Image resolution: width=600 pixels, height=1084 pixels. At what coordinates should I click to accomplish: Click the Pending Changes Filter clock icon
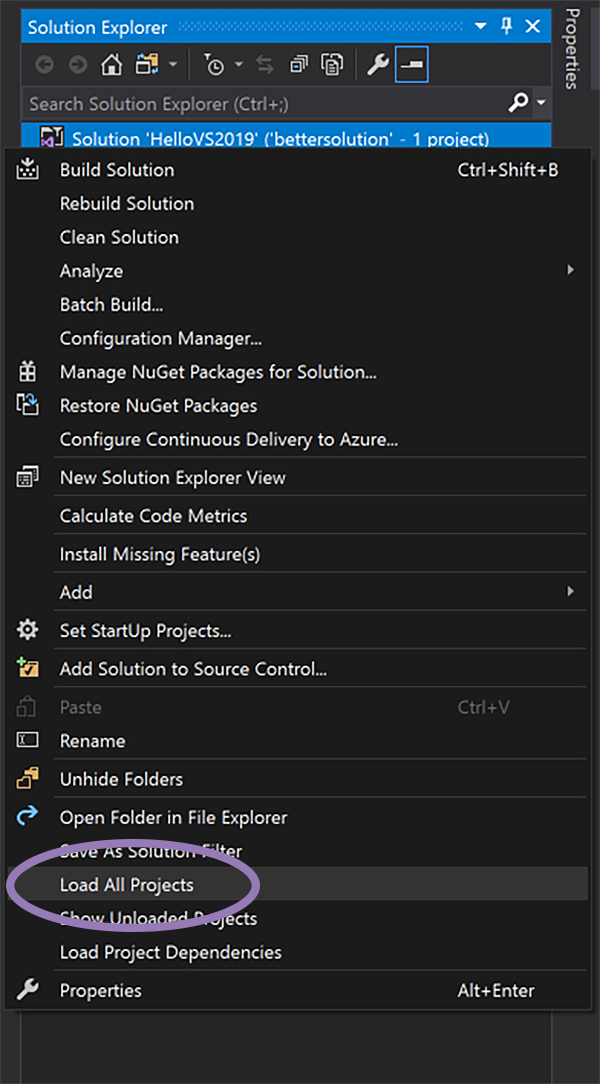[215, 66]
